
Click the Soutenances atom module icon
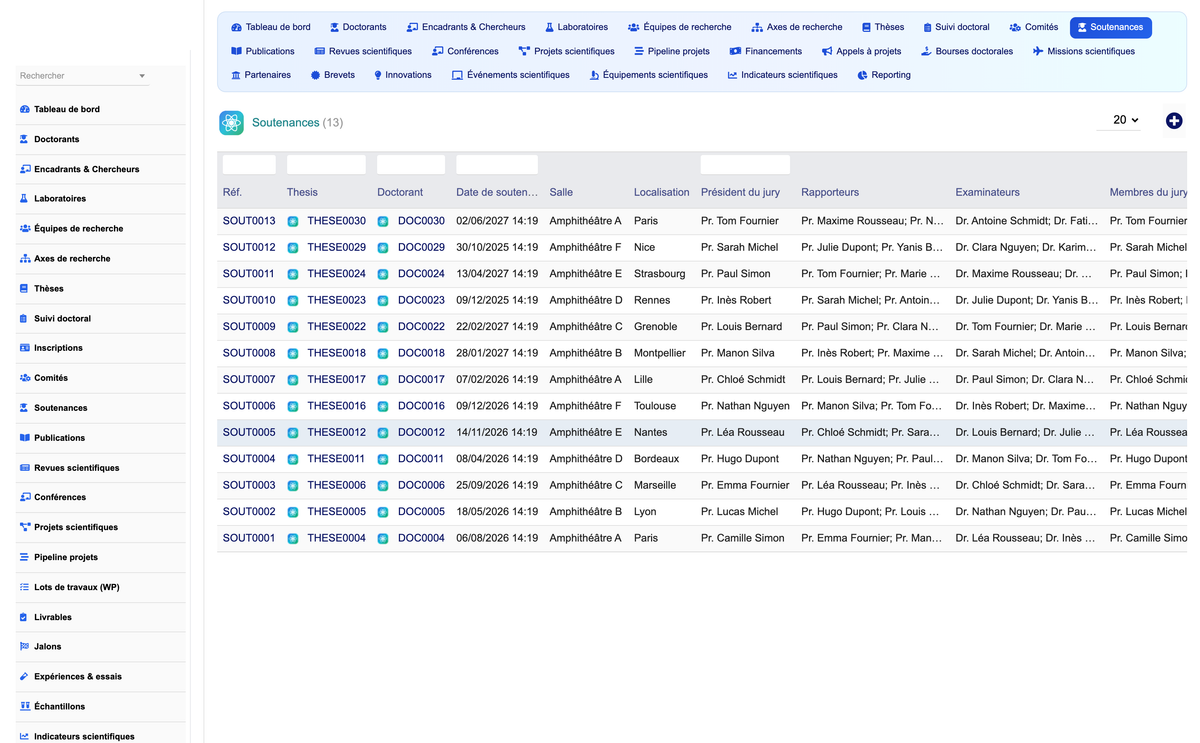231,123
